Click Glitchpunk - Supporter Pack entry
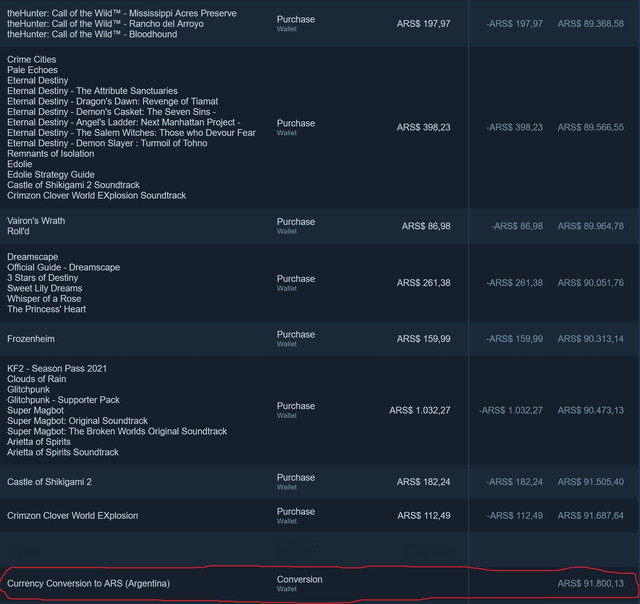640x604 pixels. [x=63, y=400]
